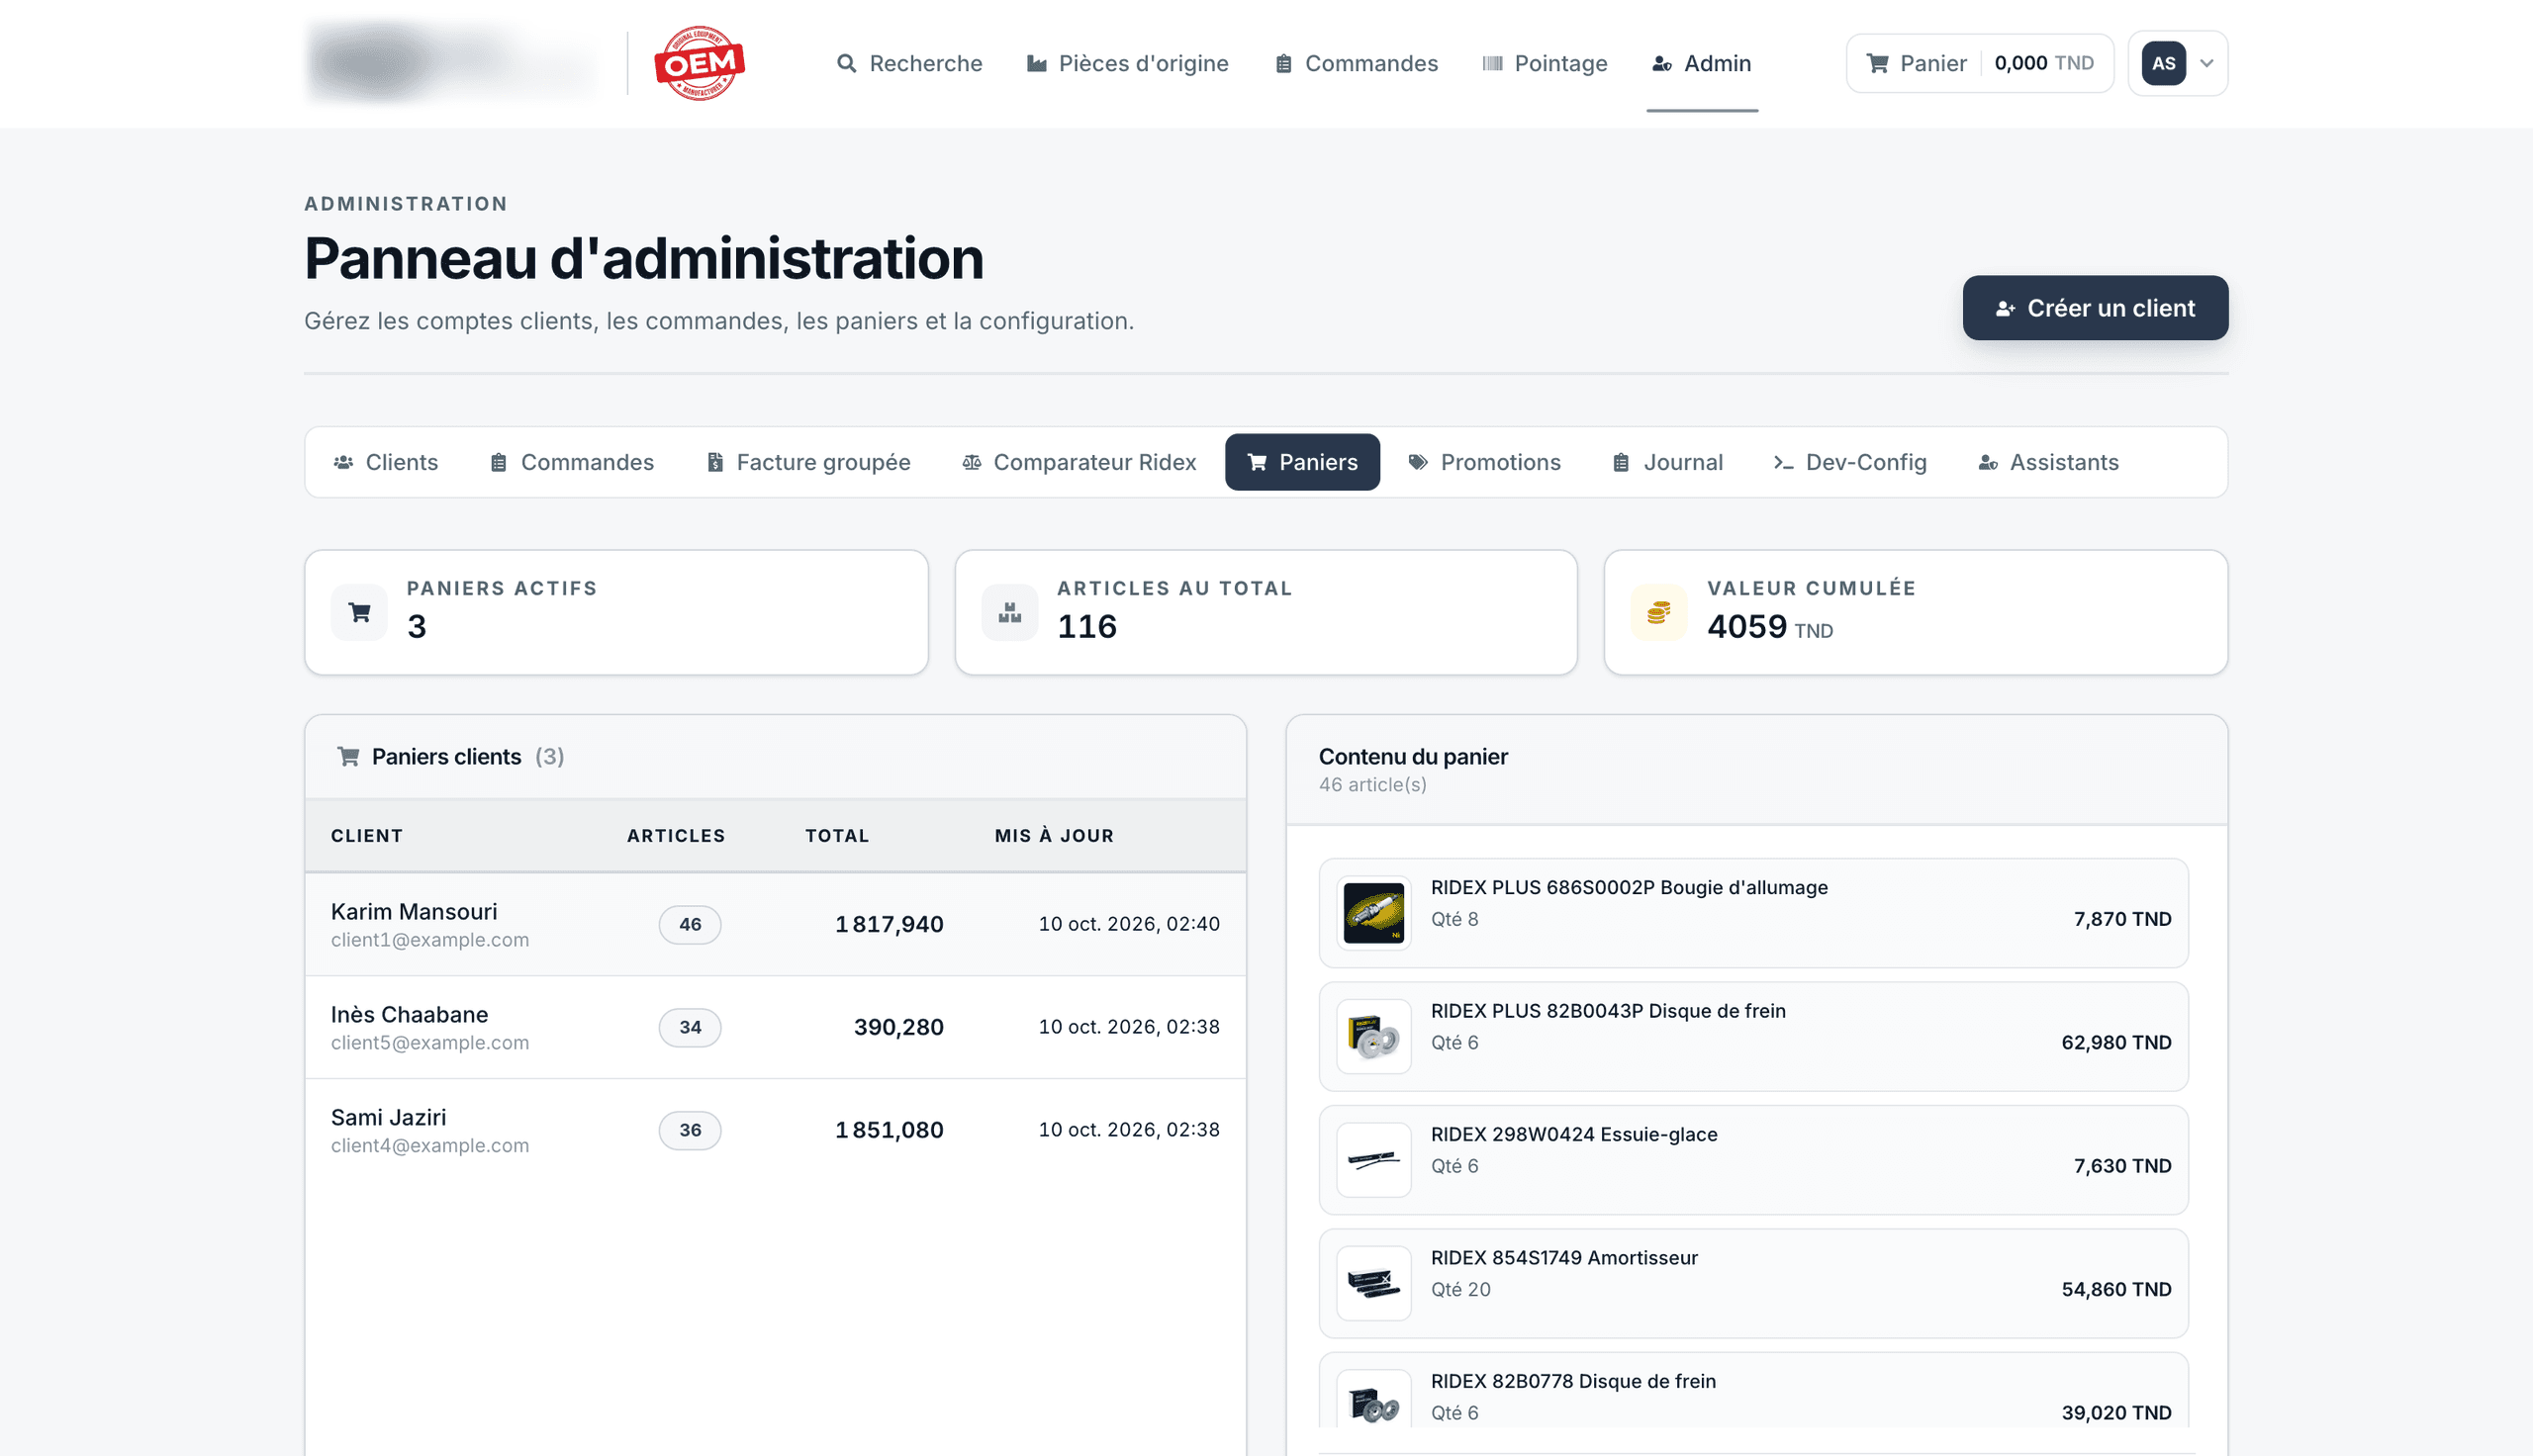Click the 1 851,080 total value
Viewport: 2533px width, 1456px height.
click(889, 1130)
